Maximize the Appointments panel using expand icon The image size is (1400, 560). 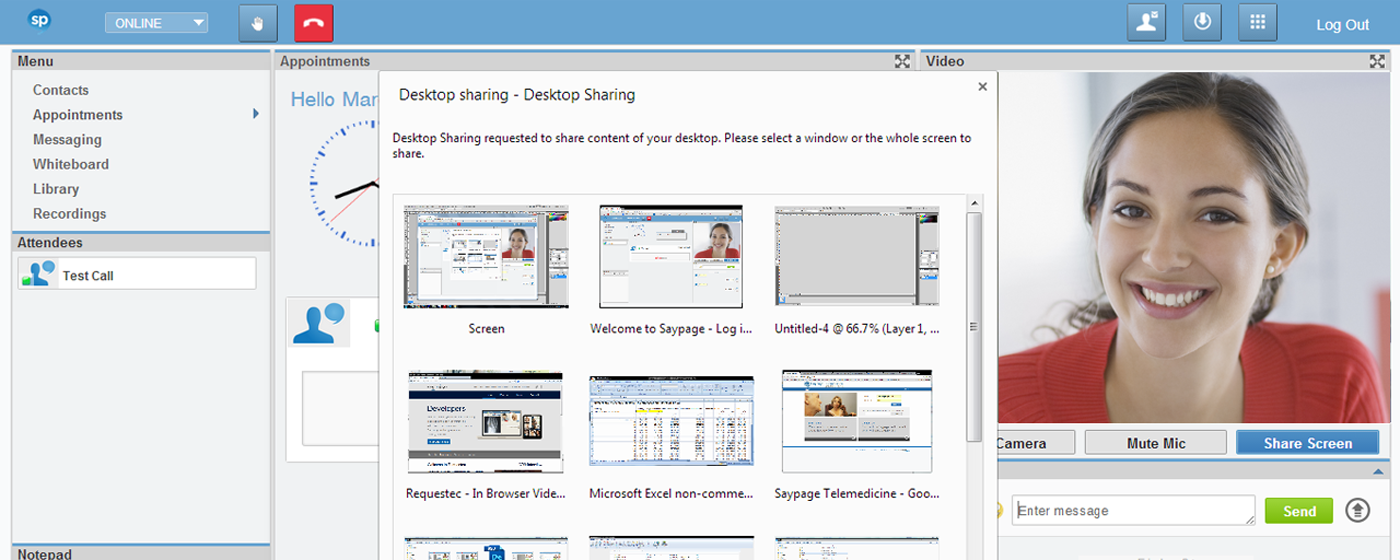(x=902, y=61)
